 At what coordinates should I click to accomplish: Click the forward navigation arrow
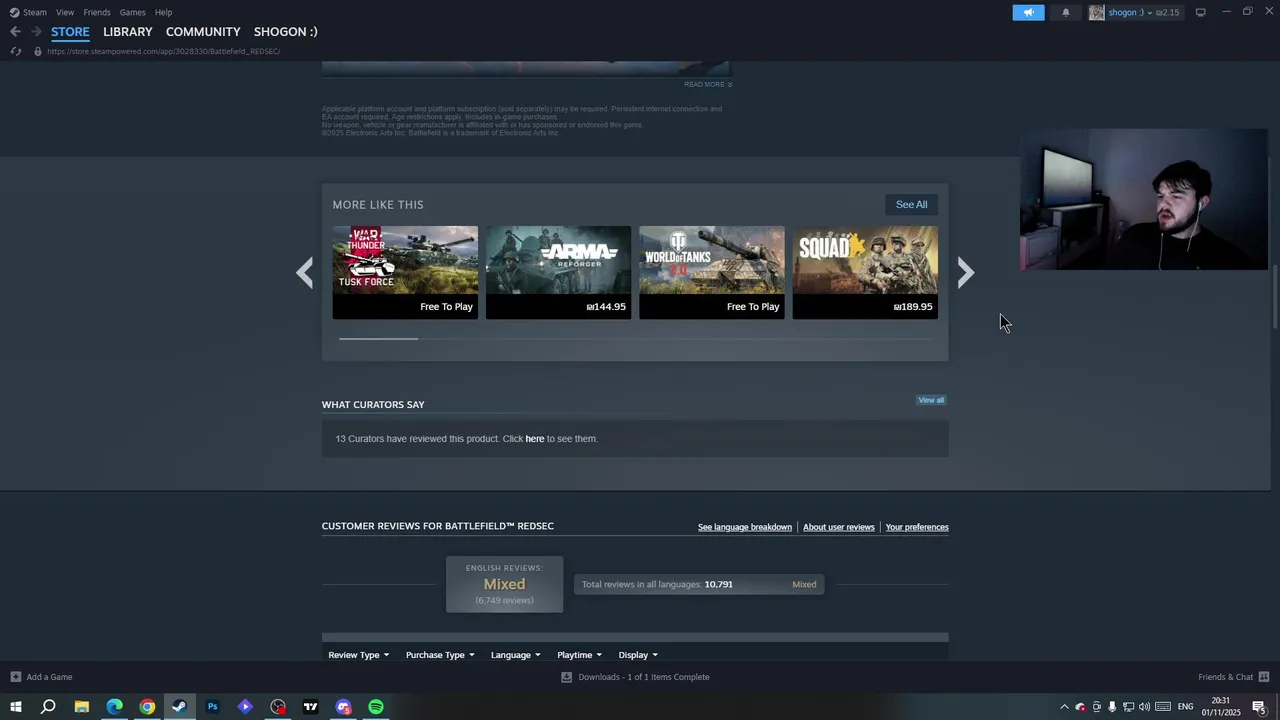click(x=36, y=32)
